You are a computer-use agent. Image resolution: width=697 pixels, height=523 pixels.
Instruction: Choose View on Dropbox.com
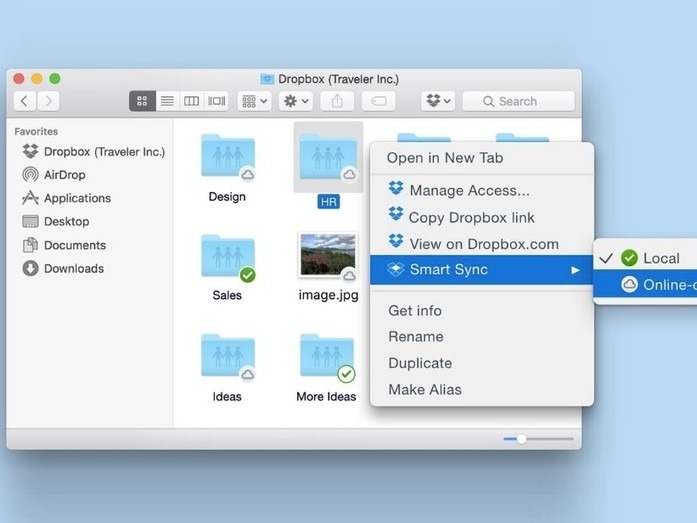click(x=482, y=244)
